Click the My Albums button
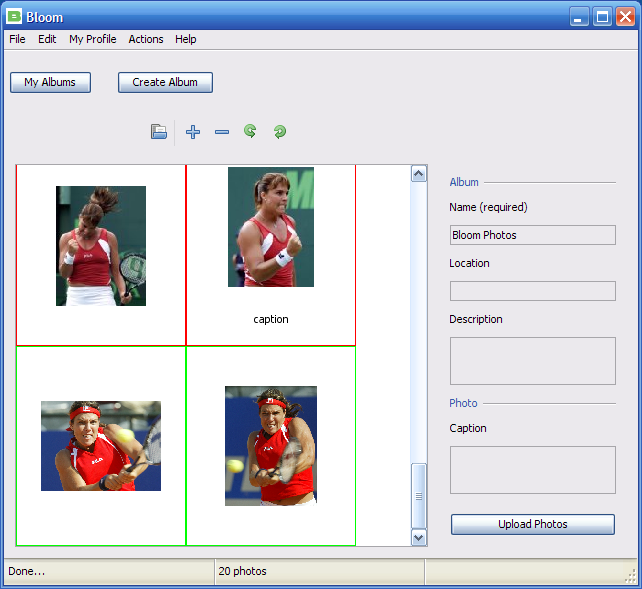642x589 pixels. [x=50, y=82]
